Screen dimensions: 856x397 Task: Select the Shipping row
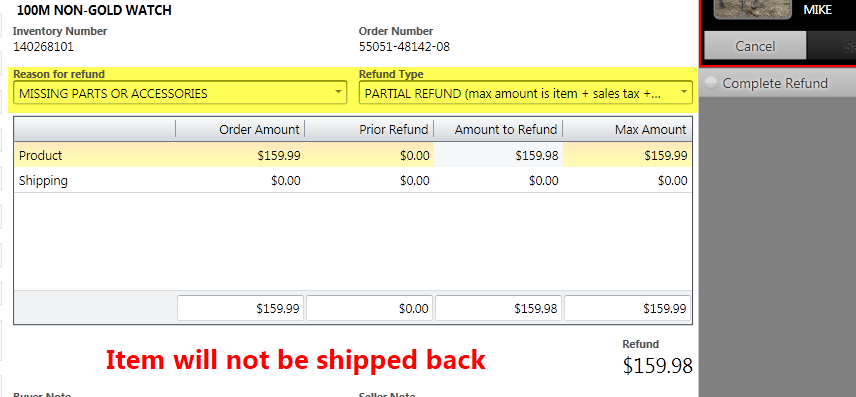coord(353,180)
